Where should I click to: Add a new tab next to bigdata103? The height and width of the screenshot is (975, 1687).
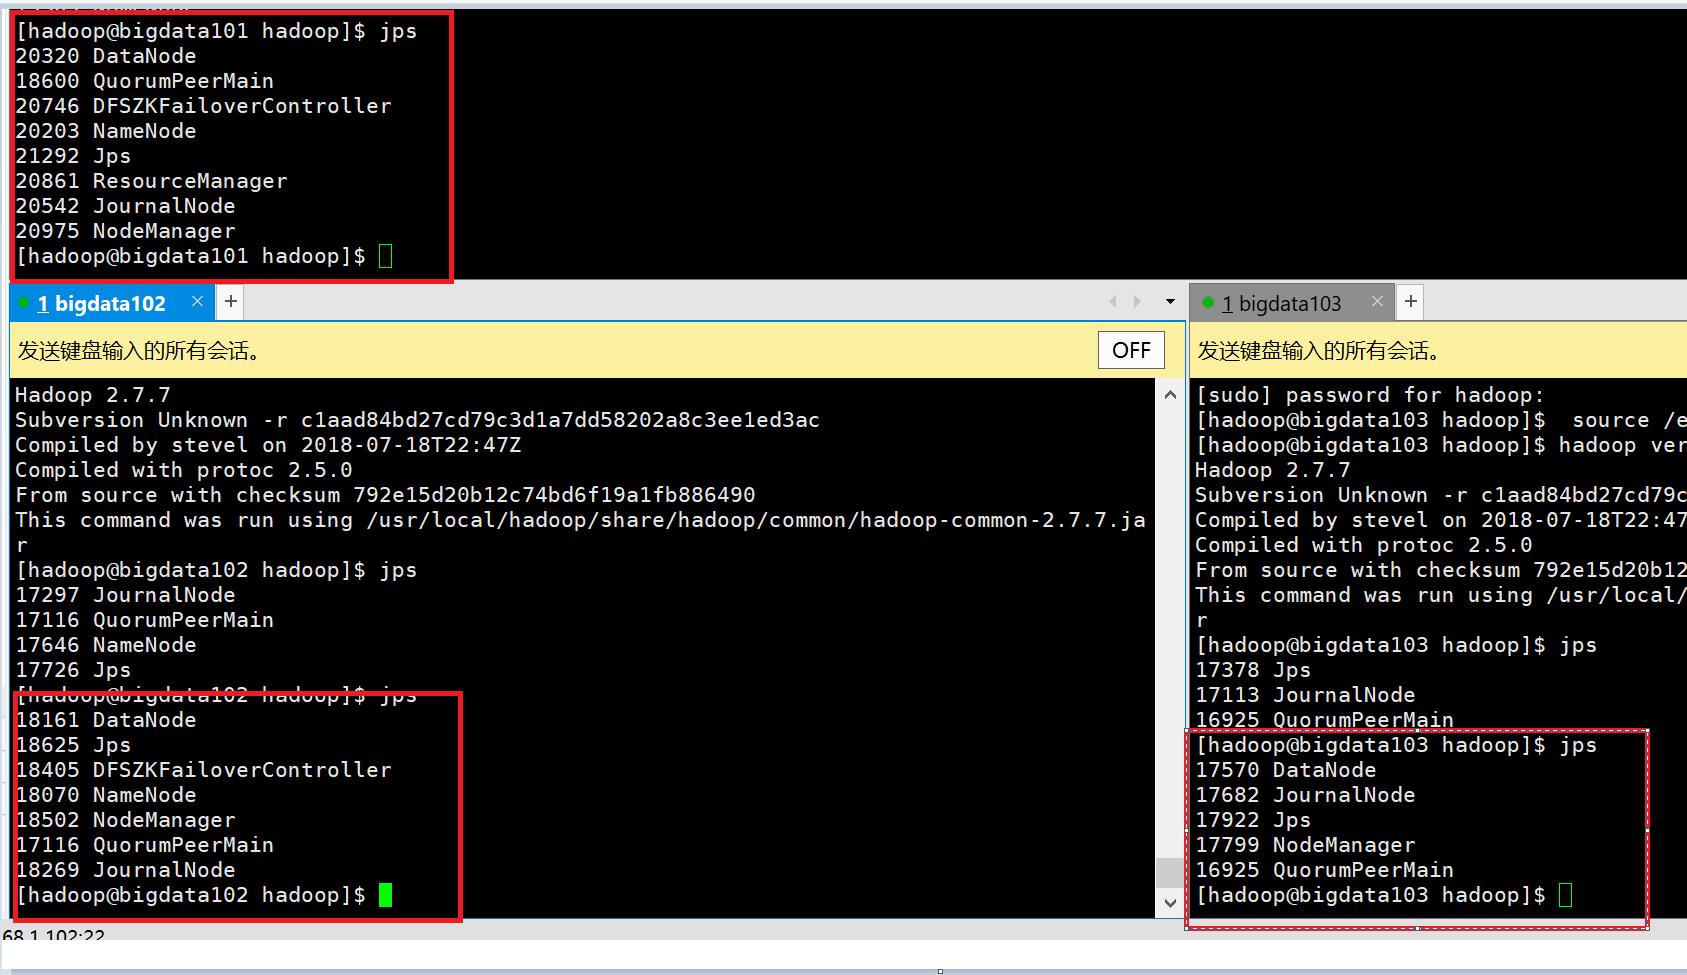point(1410,301)
